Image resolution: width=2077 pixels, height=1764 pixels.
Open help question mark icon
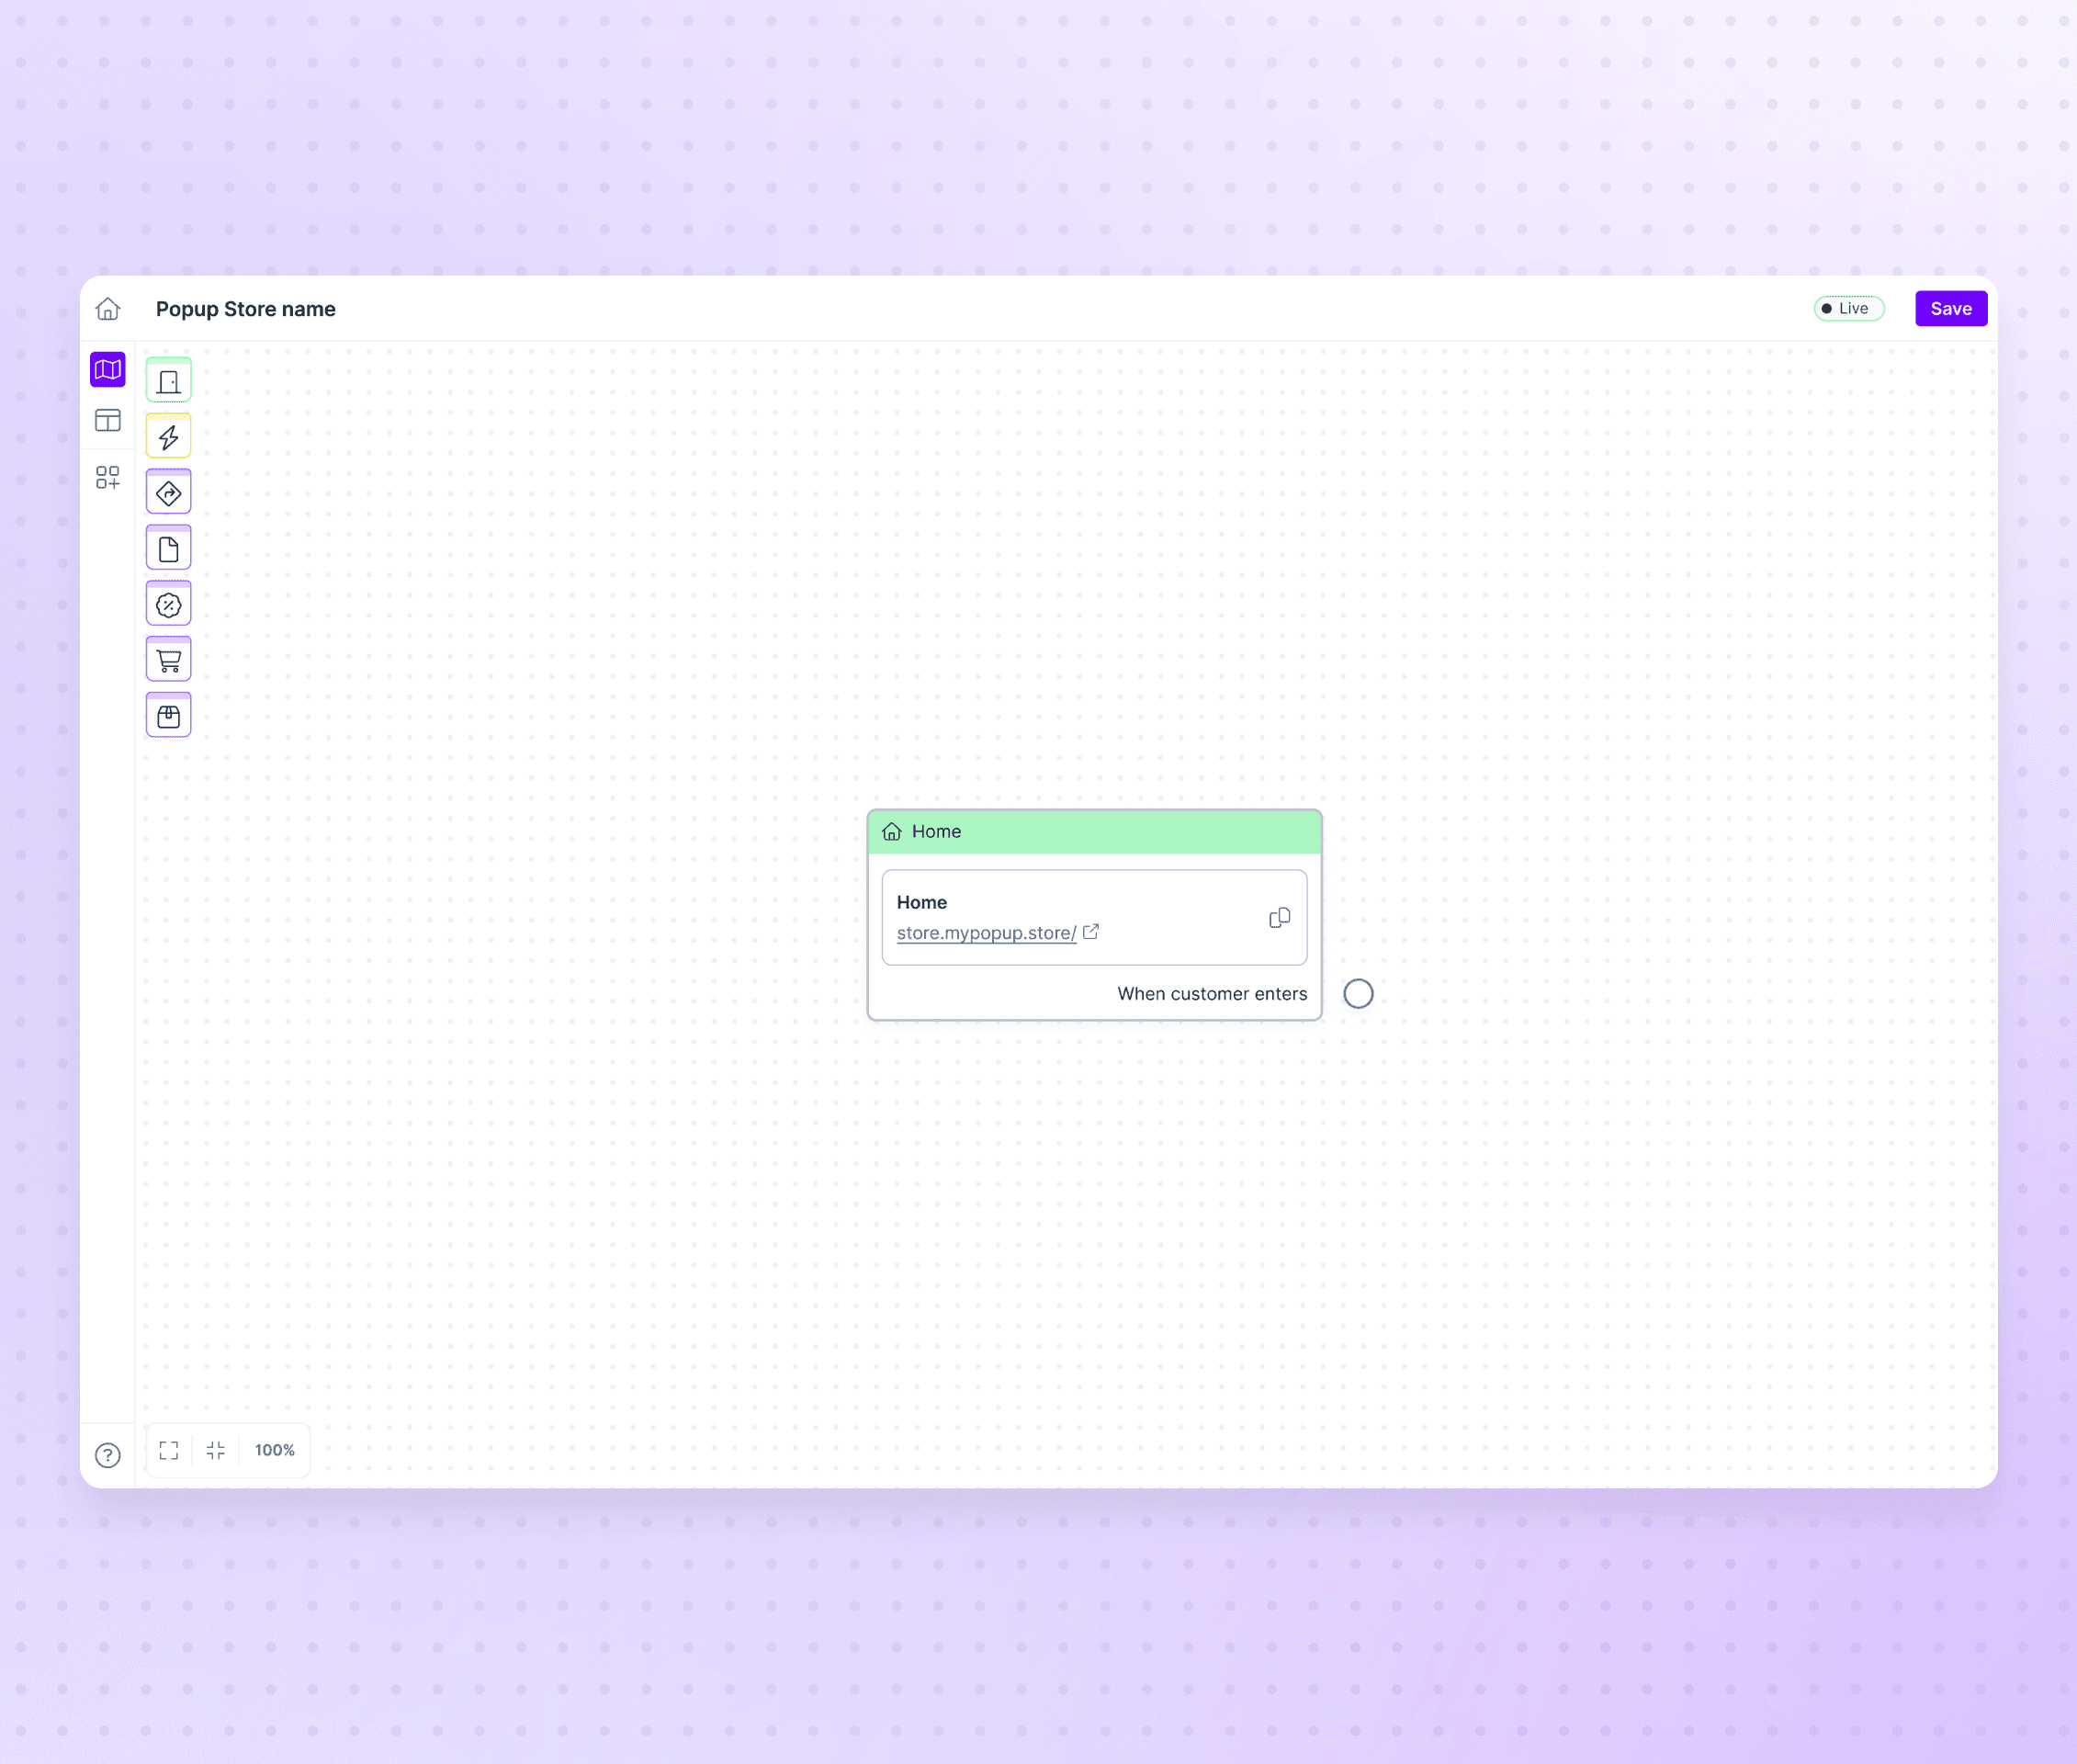click(108, 1455)
